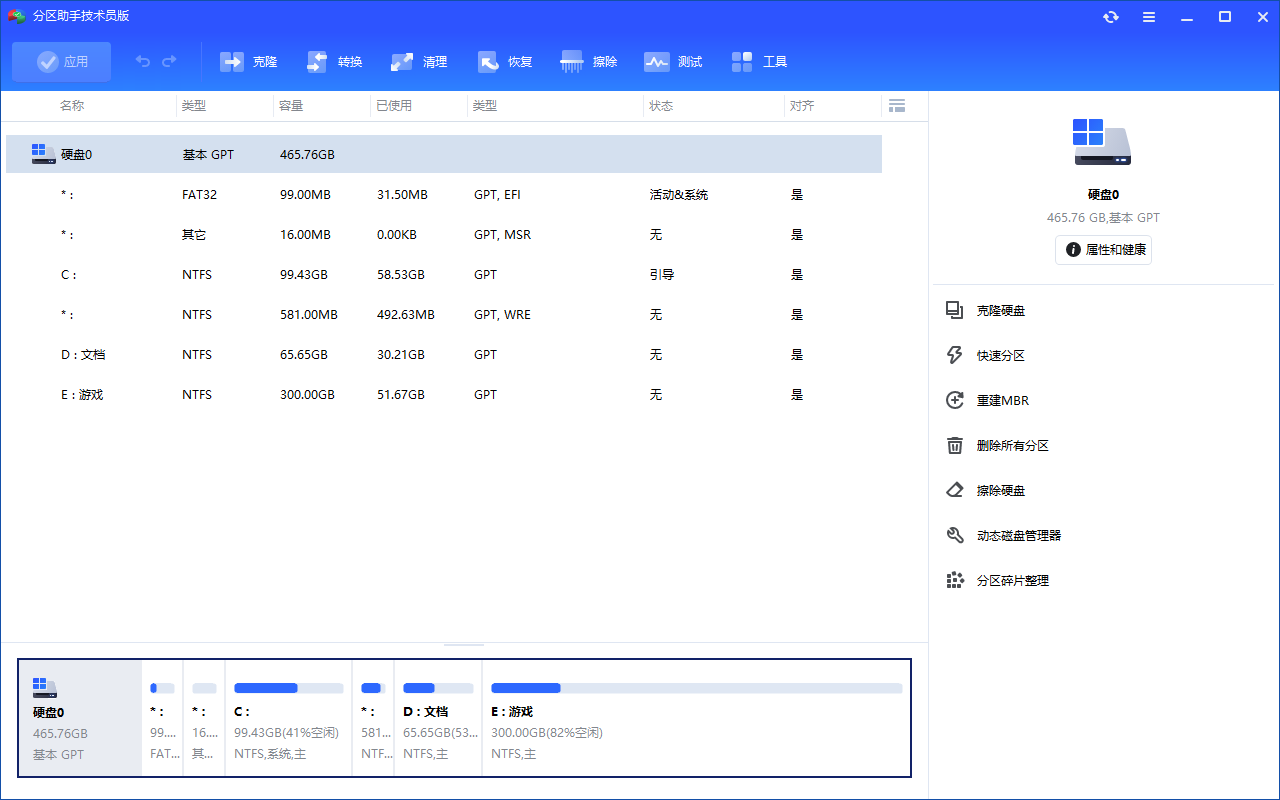Click the list layout icon in the table header
The height and width of the screenshot is (800, 1280).
(897, 105)
